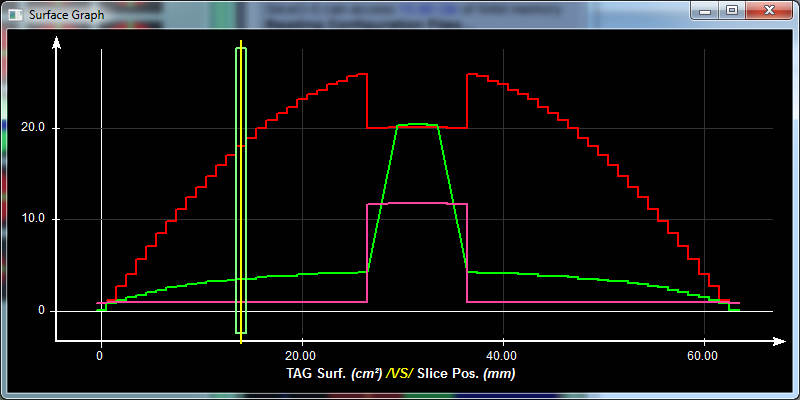Screen dimensions: 800x400
Task: Minimize the Surface Graph window
Action: 706,10
